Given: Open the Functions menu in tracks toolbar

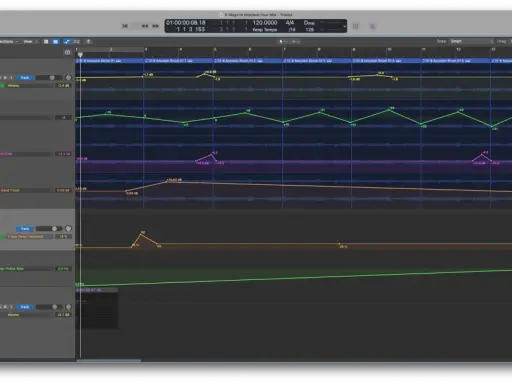Looking at the screenshot, I should coord(9,41).
